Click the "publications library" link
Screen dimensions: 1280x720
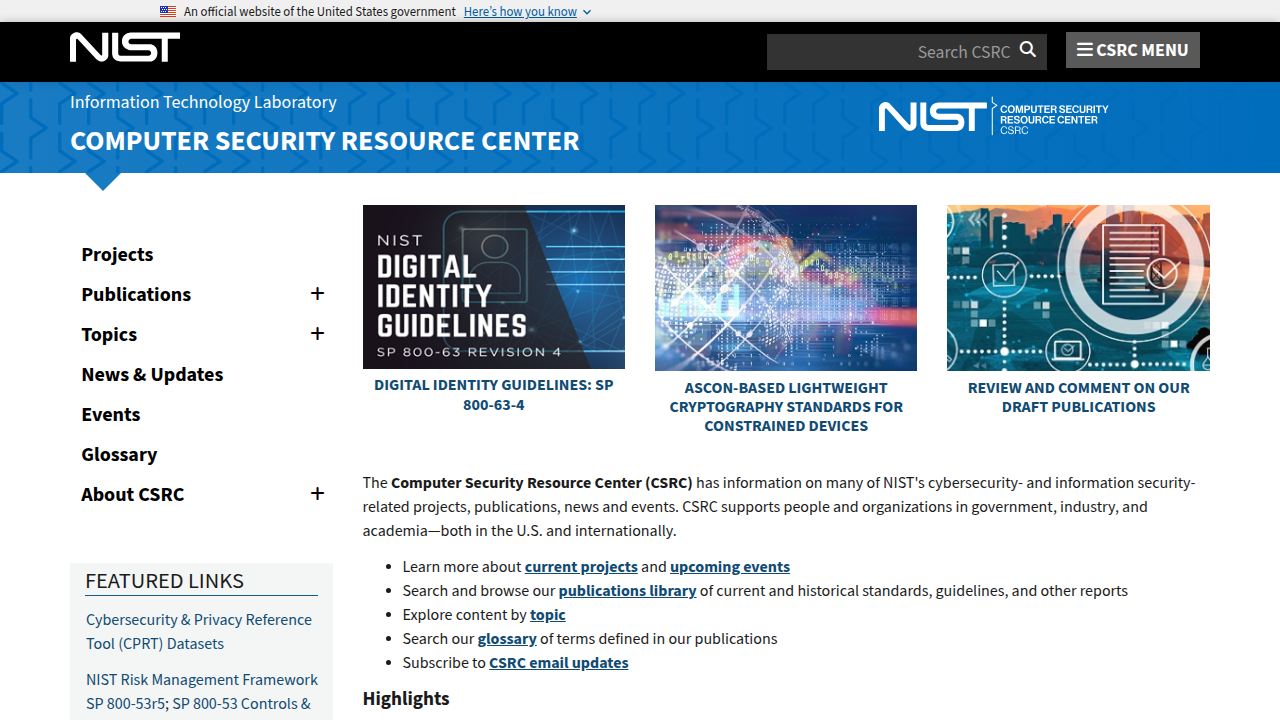(627, 590)
